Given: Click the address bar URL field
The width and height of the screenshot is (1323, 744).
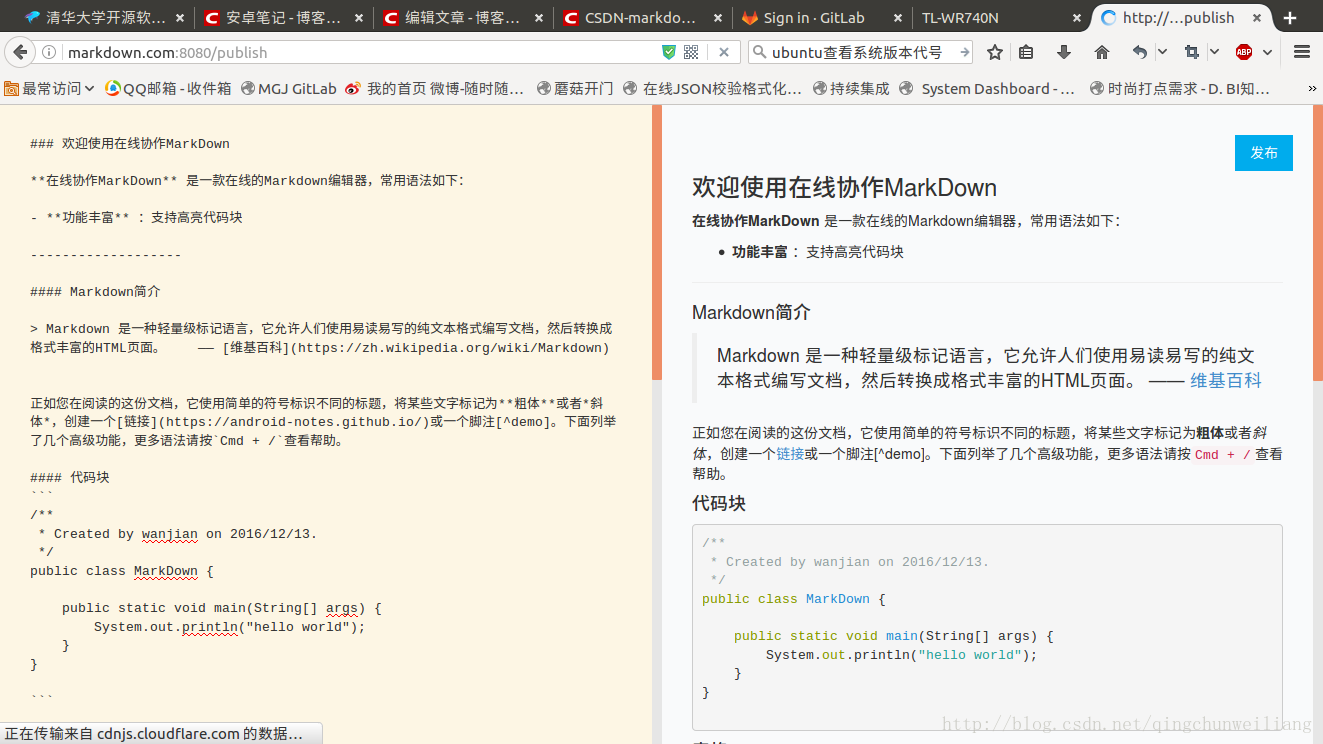Looking at the screenshot, I should (x=360, y=52).
